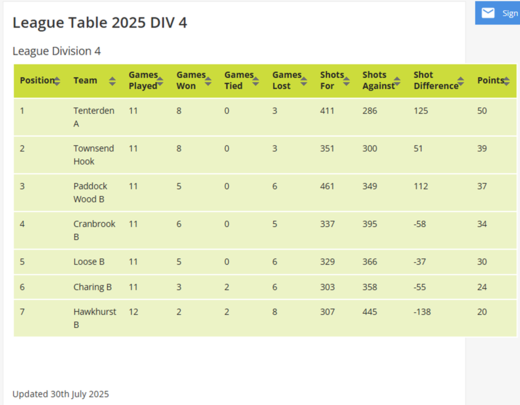This screenshot has width=520, height=405.
Task: Click Hawkhurst B games lost 8
Action: click(x=275, y=312)
